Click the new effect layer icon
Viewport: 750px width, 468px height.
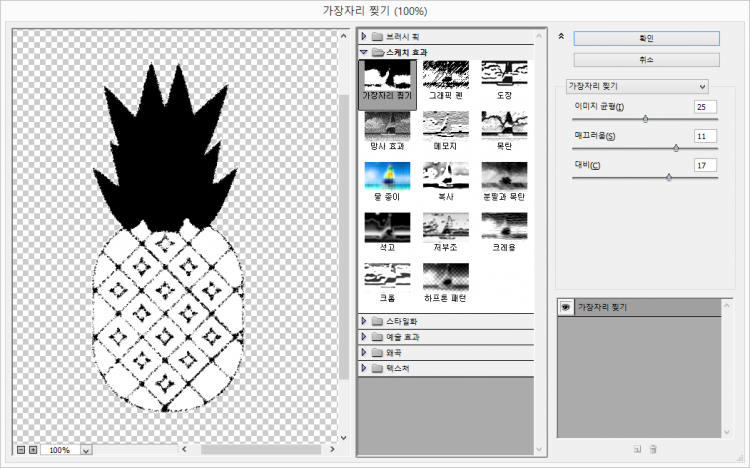coord(637,449)
